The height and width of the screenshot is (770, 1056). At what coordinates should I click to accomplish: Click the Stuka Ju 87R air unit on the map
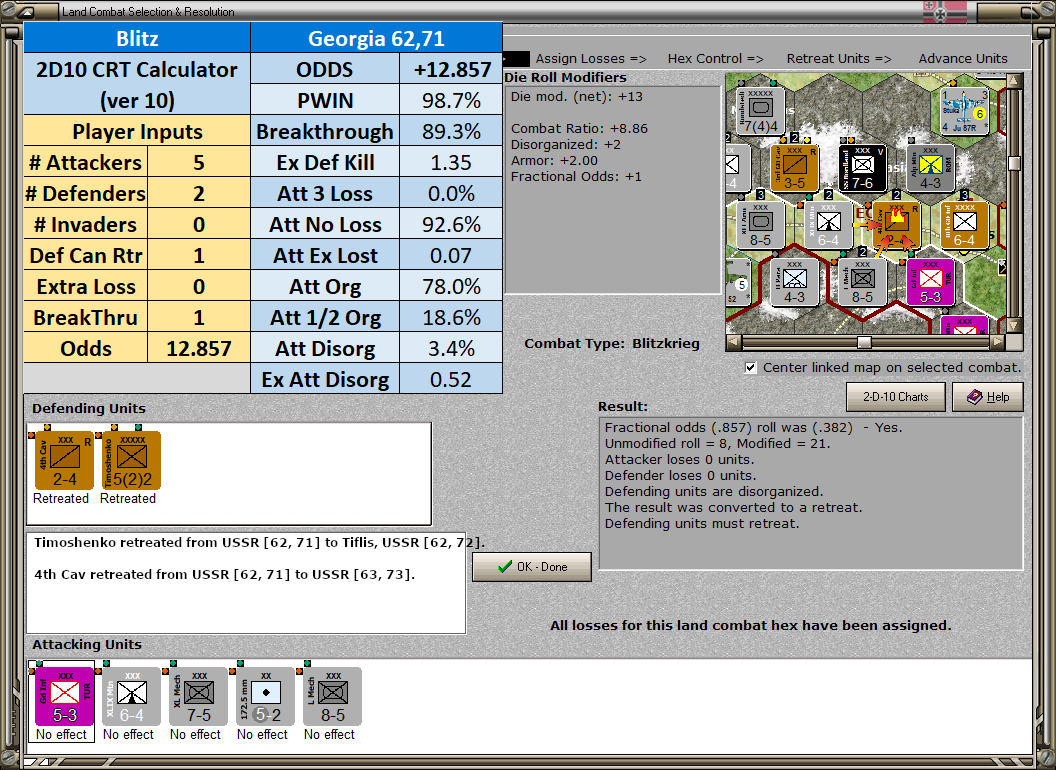pyautogui.click(x=964, y=112)
